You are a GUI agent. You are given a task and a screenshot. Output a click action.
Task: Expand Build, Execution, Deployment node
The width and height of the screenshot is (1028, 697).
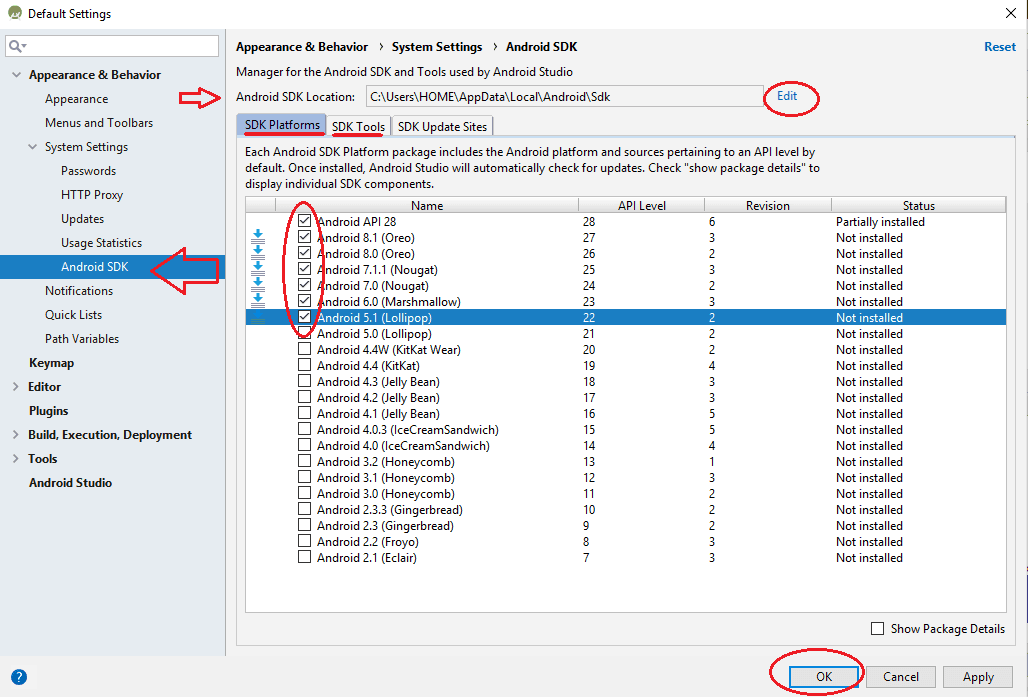[x=16, y=435]
